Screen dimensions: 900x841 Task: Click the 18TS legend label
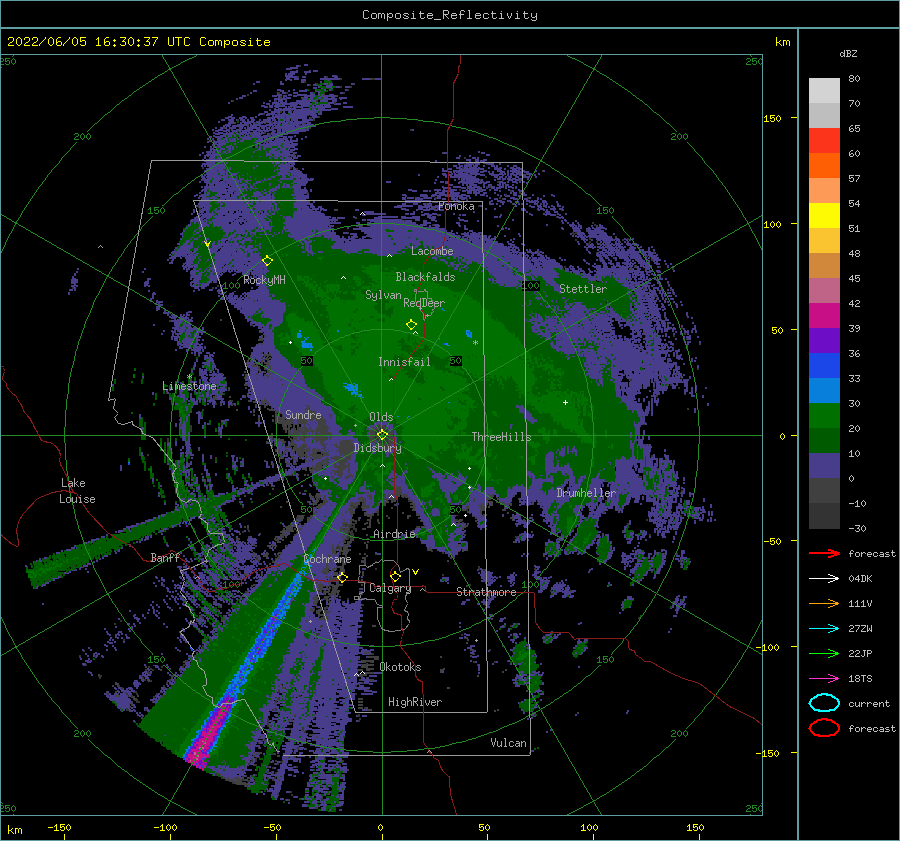(860, 679)
